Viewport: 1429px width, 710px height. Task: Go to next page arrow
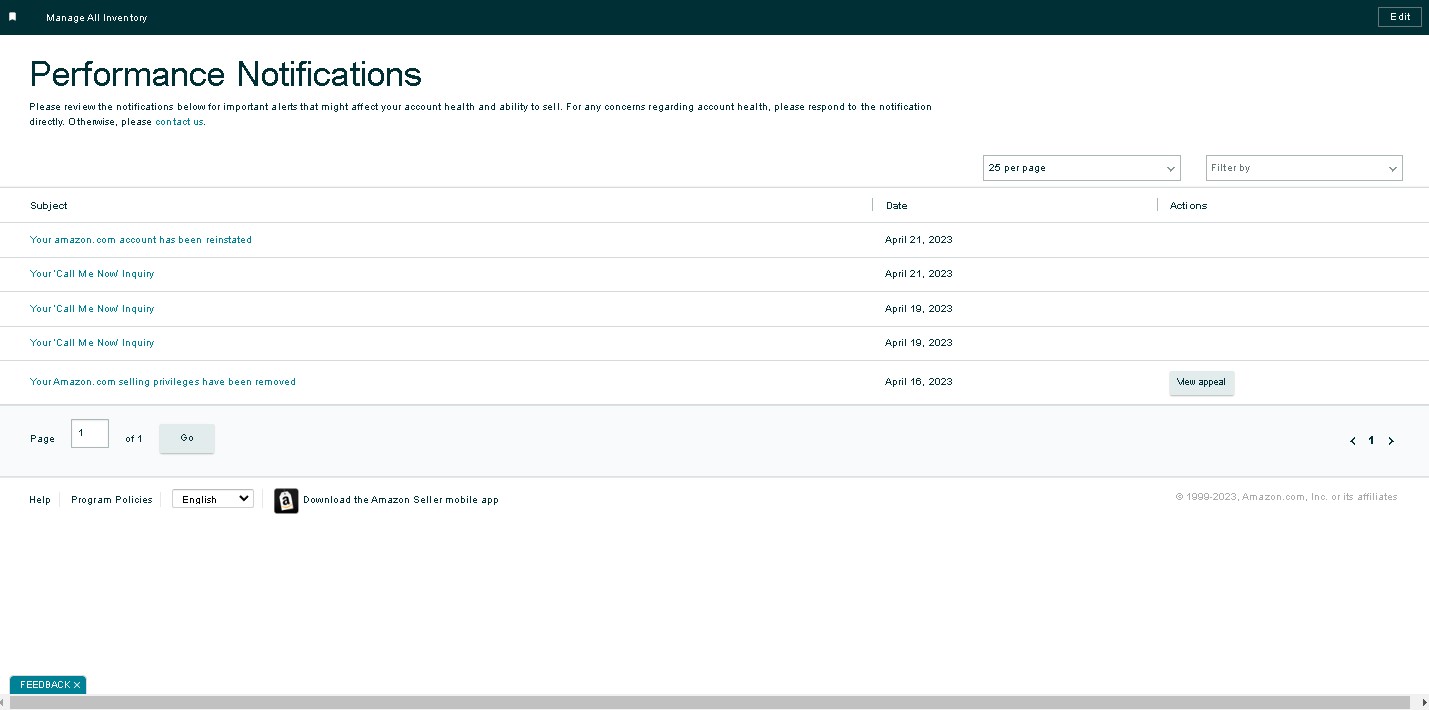(x=1391, y=441)
